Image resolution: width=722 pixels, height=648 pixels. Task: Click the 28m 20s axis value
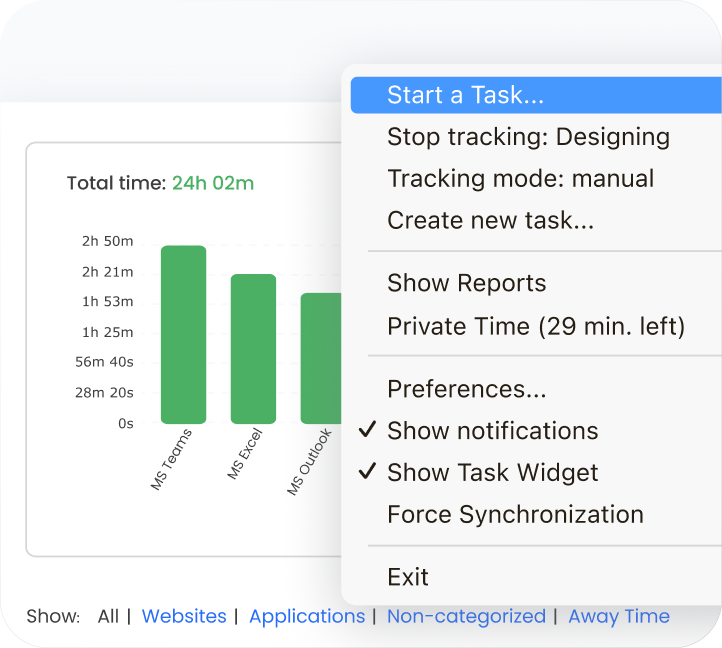(105, 393)
